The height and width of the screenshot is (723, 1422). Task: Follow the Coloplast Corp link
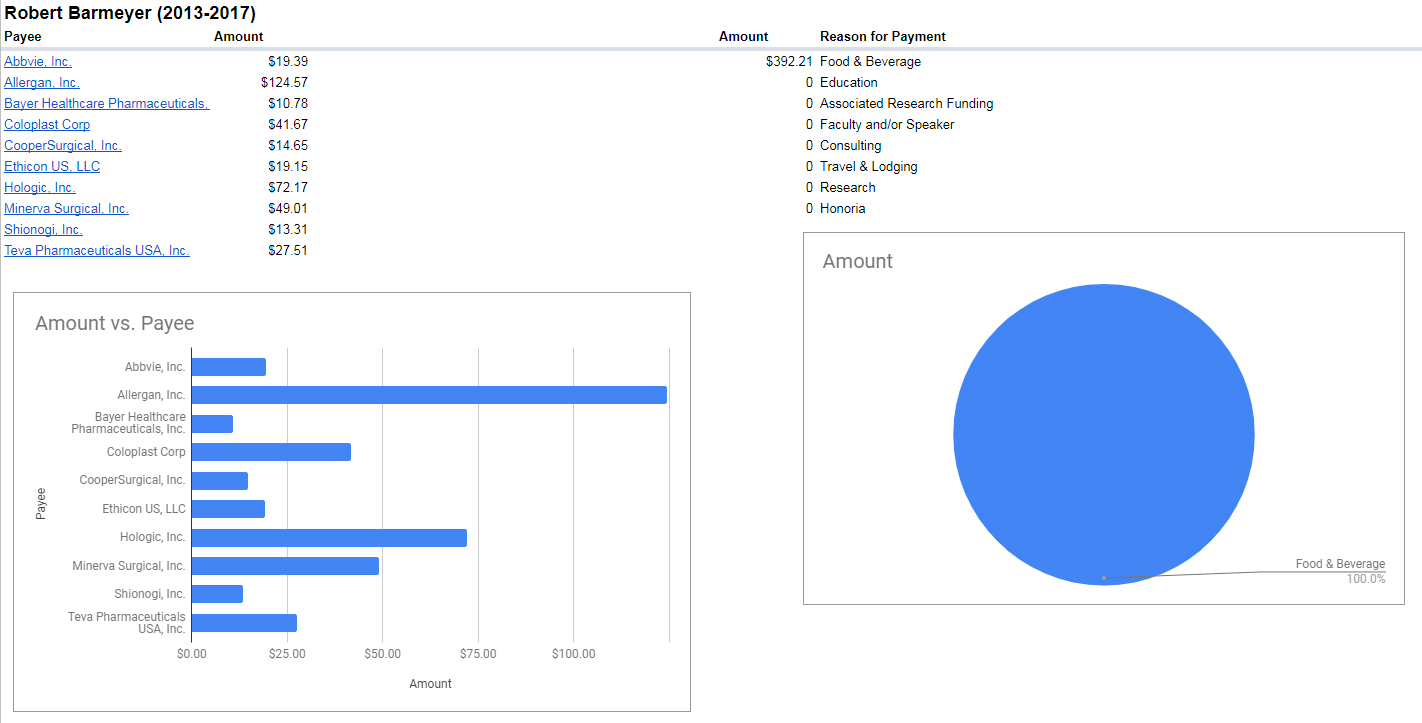pos(47,125)
